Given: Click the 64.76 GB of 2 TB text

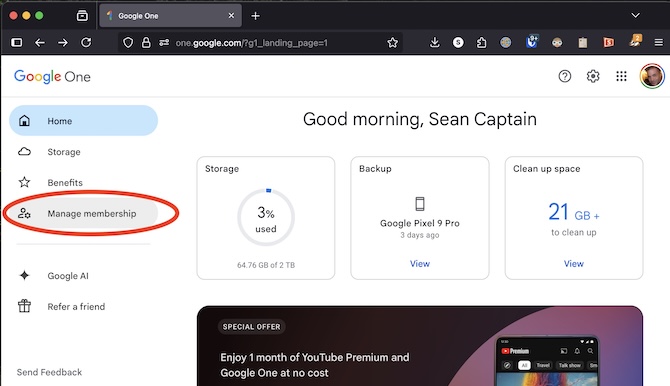Looking at the screenshot, I should point(266,265).
